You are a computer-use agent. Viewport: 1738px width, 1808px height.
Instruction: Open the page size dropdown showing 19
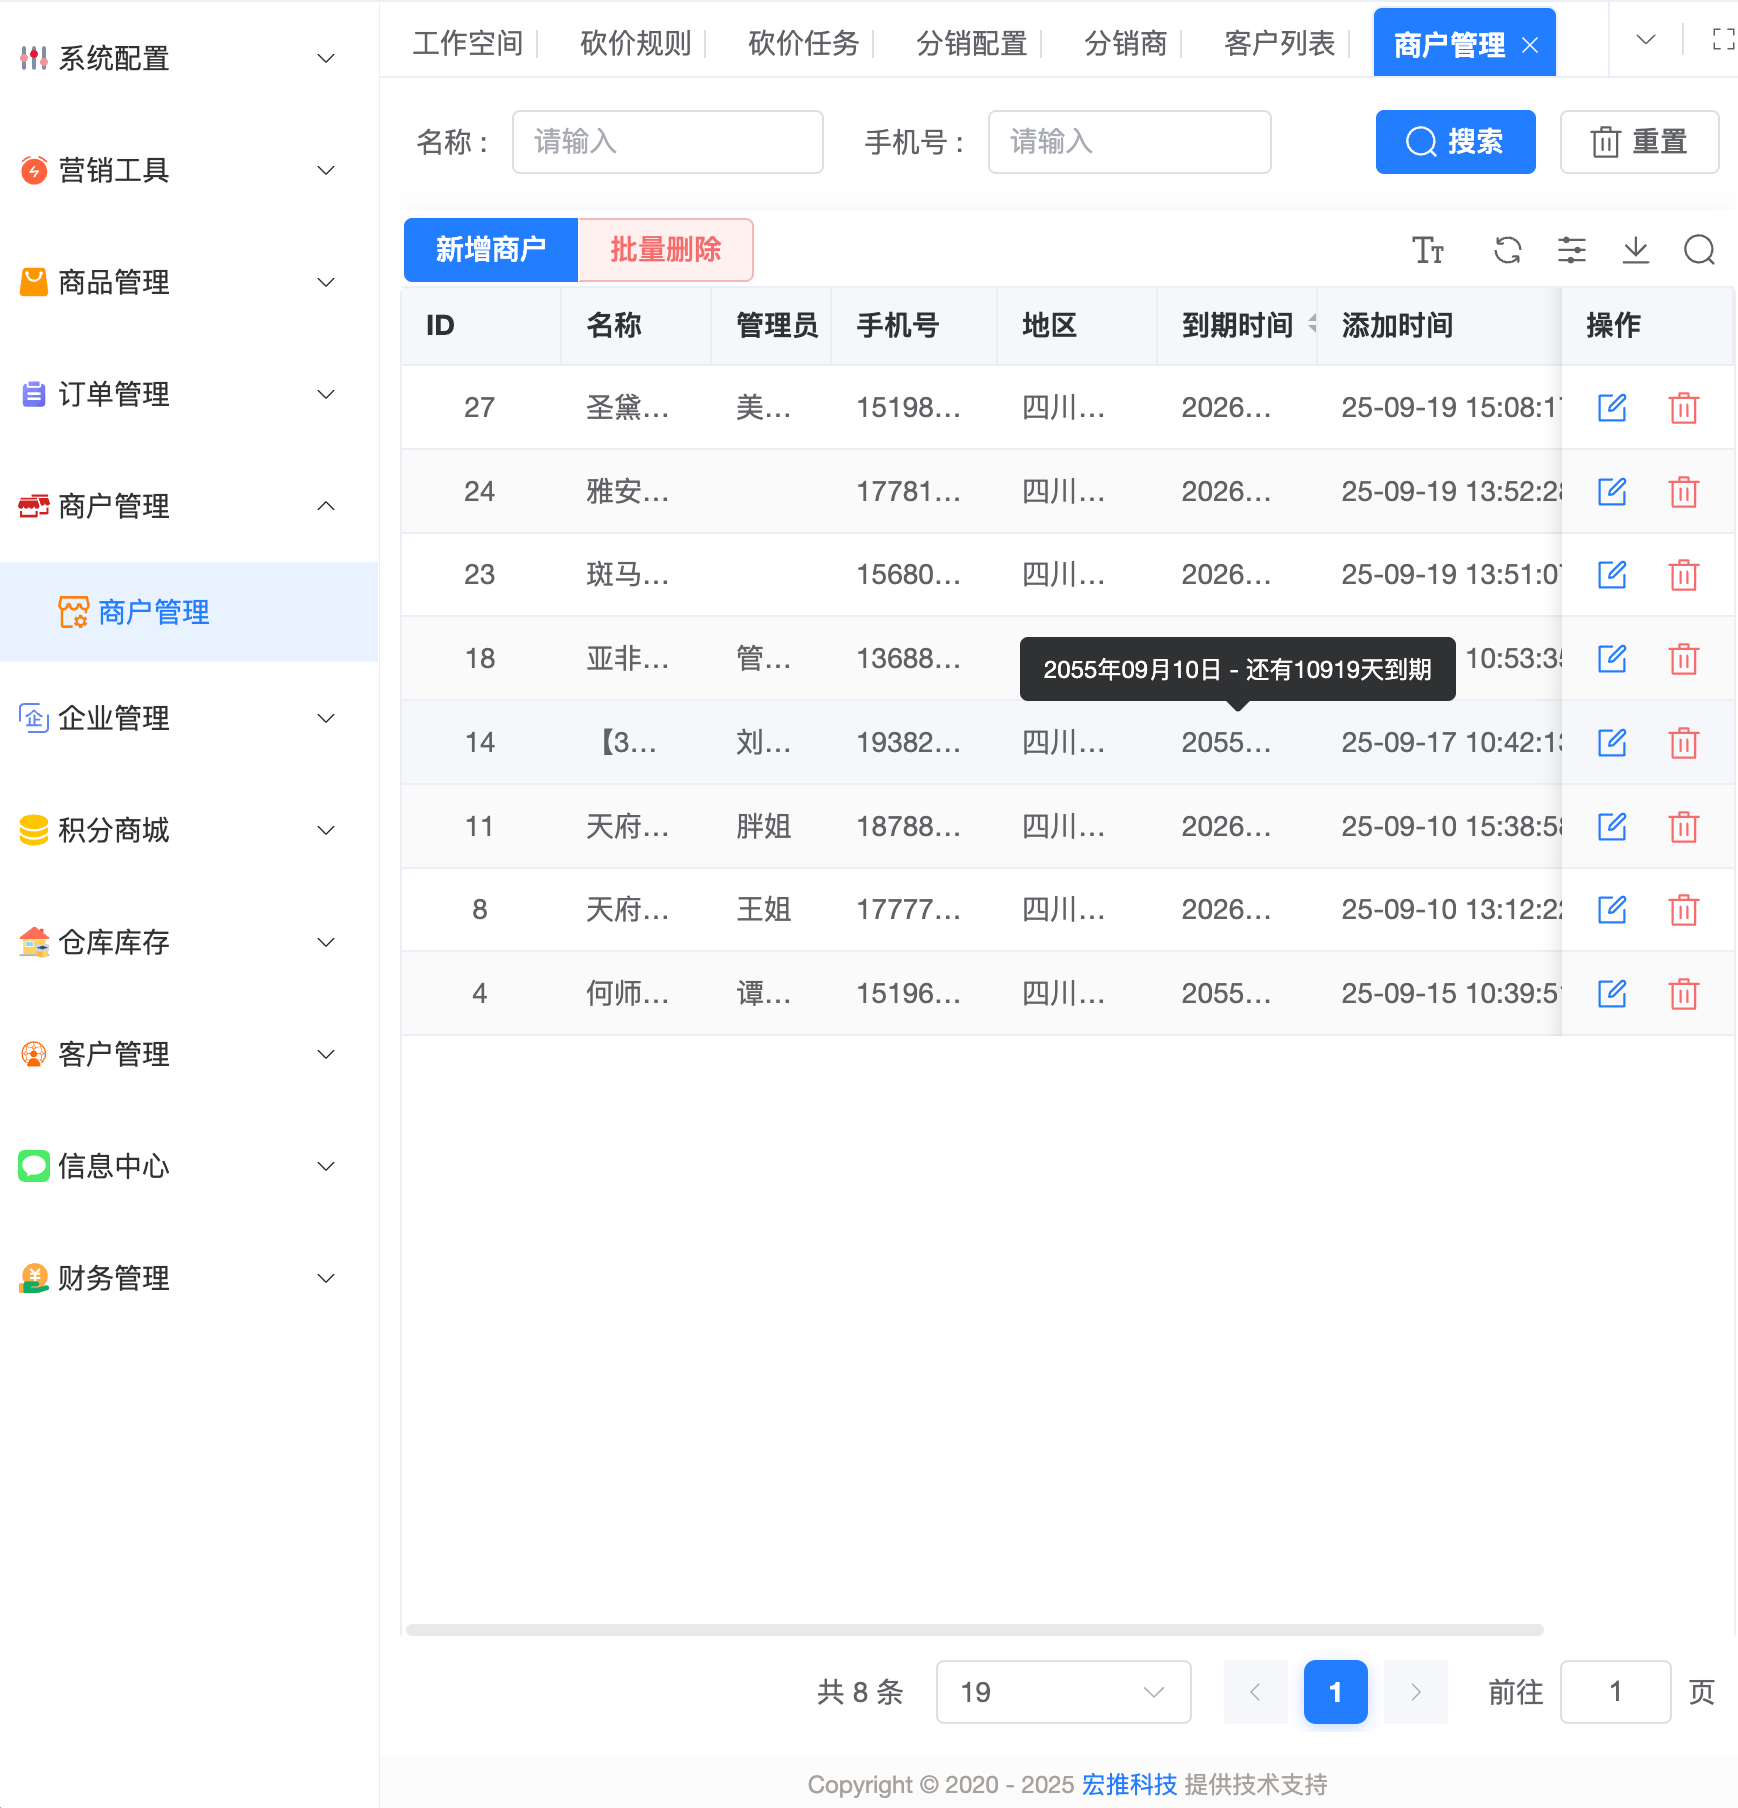[x=1062, y=1692]
